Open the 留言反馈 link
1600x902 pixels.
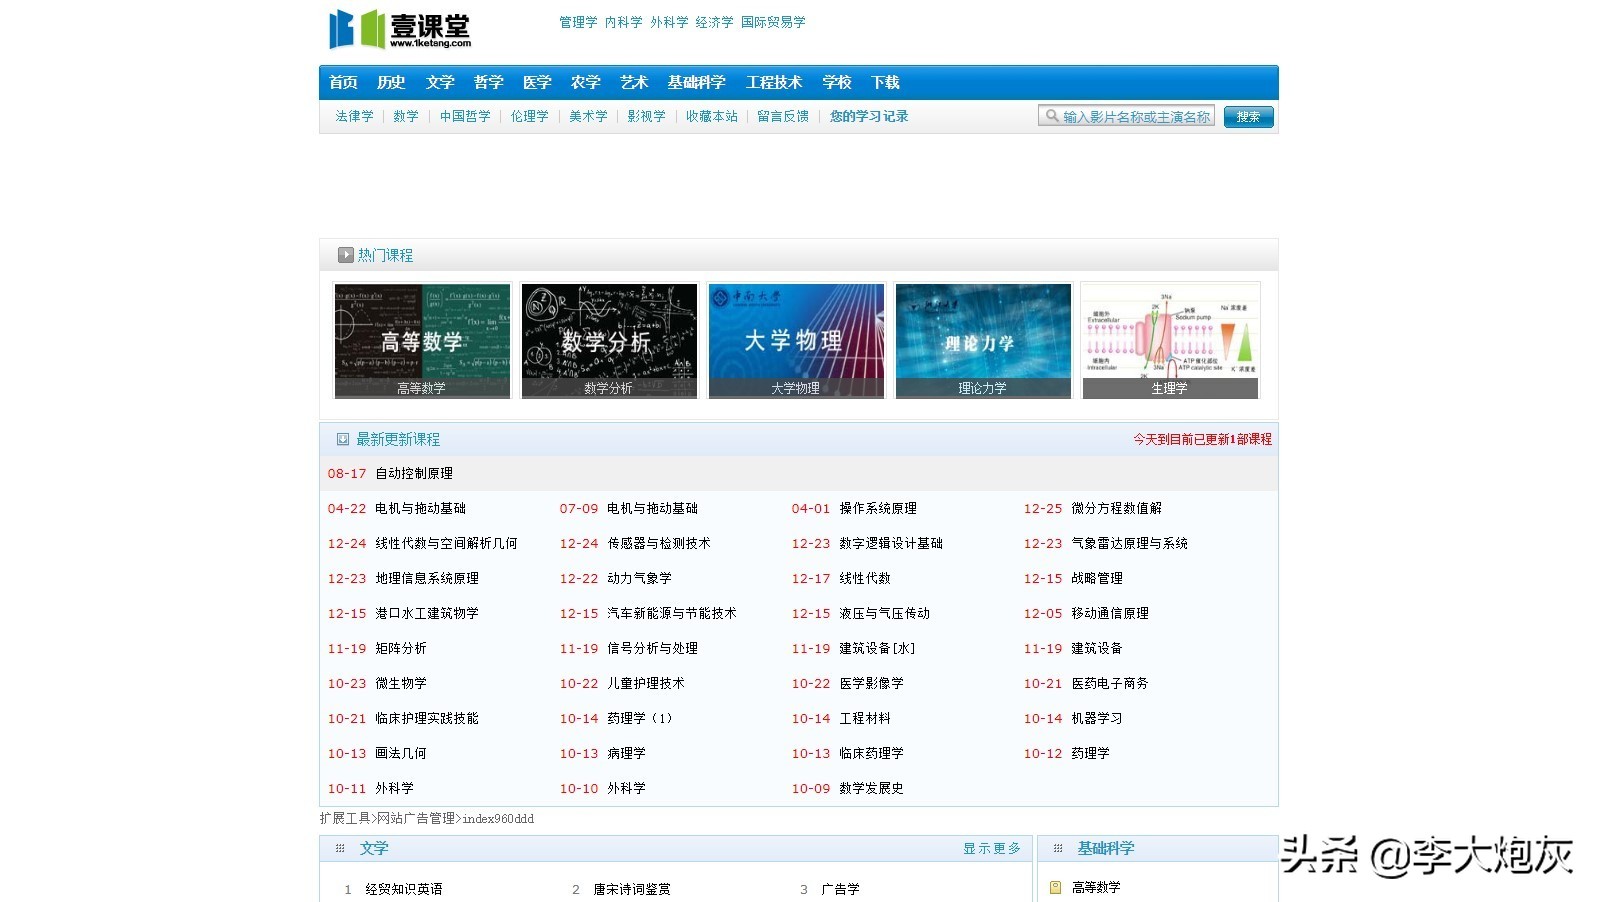click(x=782, y=116)
